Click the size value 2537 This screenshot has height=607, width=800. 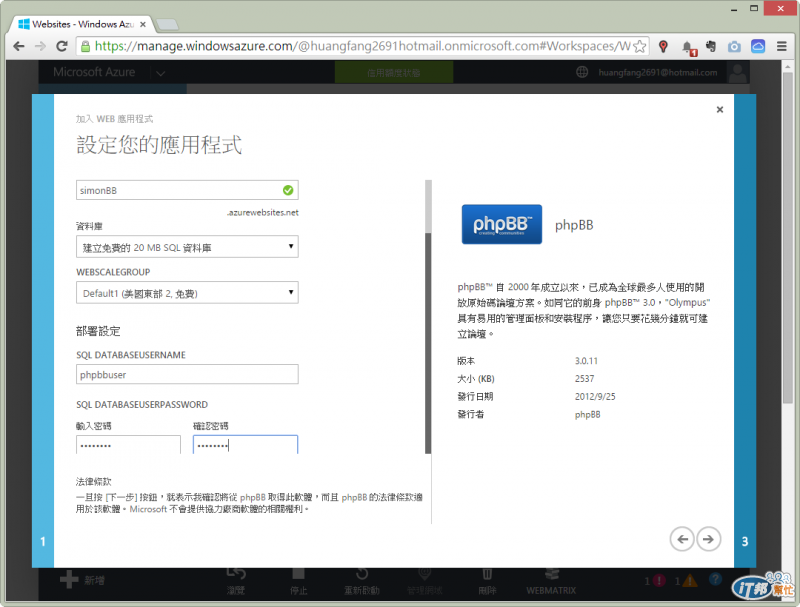[584, 379]
